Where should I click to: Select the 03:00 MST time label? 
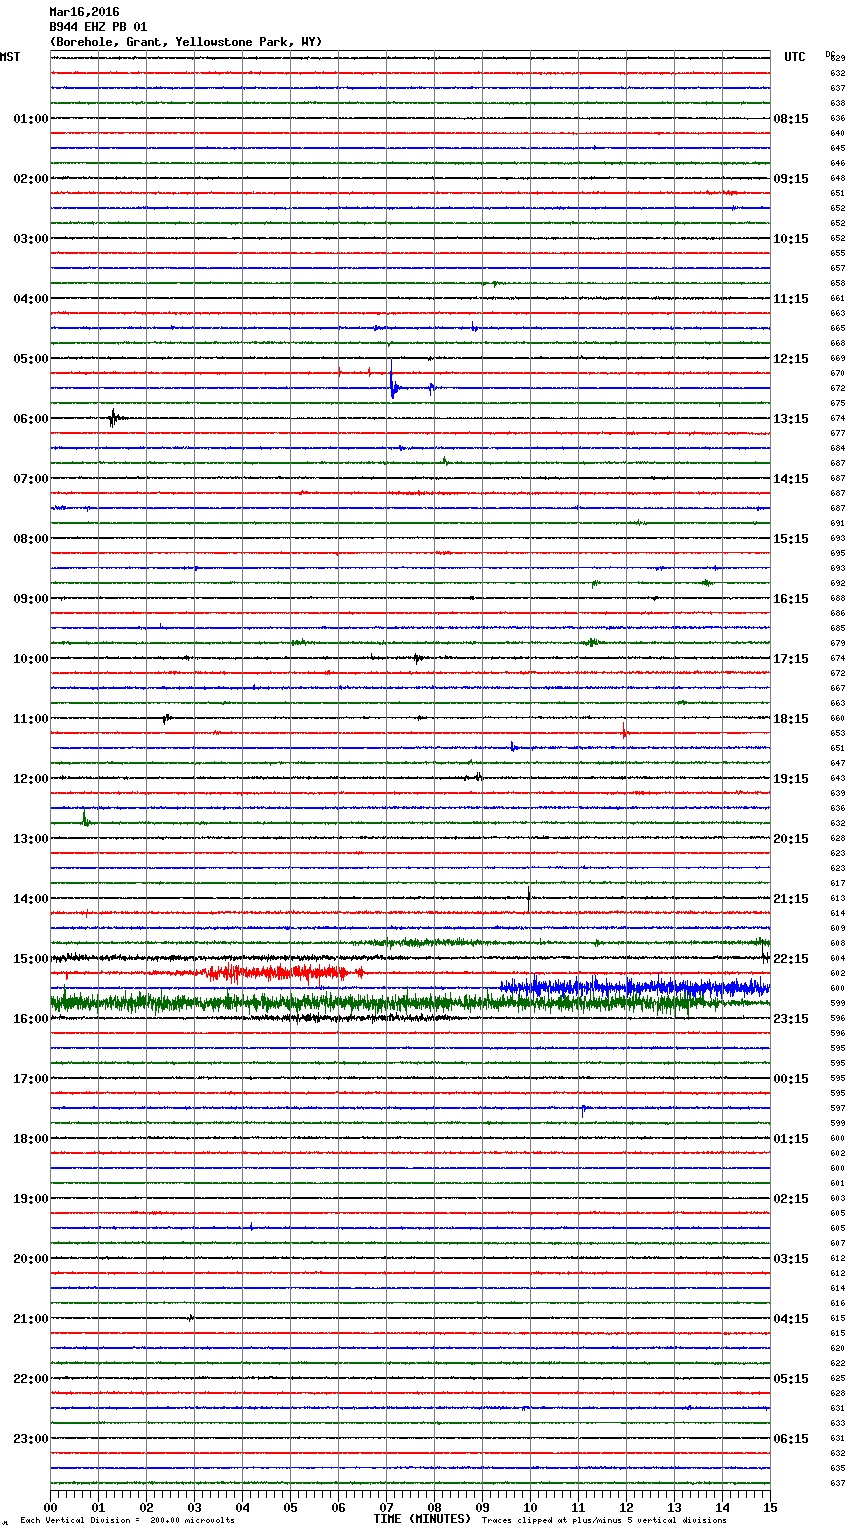pyautogui.click(x=30, y=239)
